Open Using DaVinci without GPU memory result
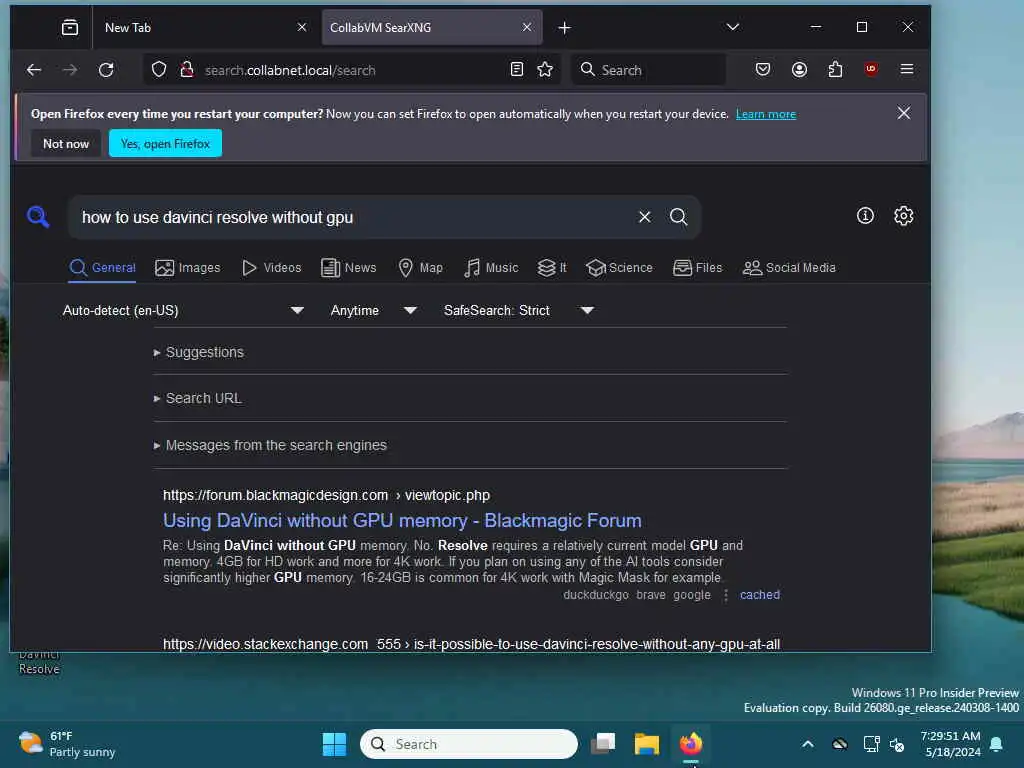This screenshot has width=1024, height=768. click(402, 520)
